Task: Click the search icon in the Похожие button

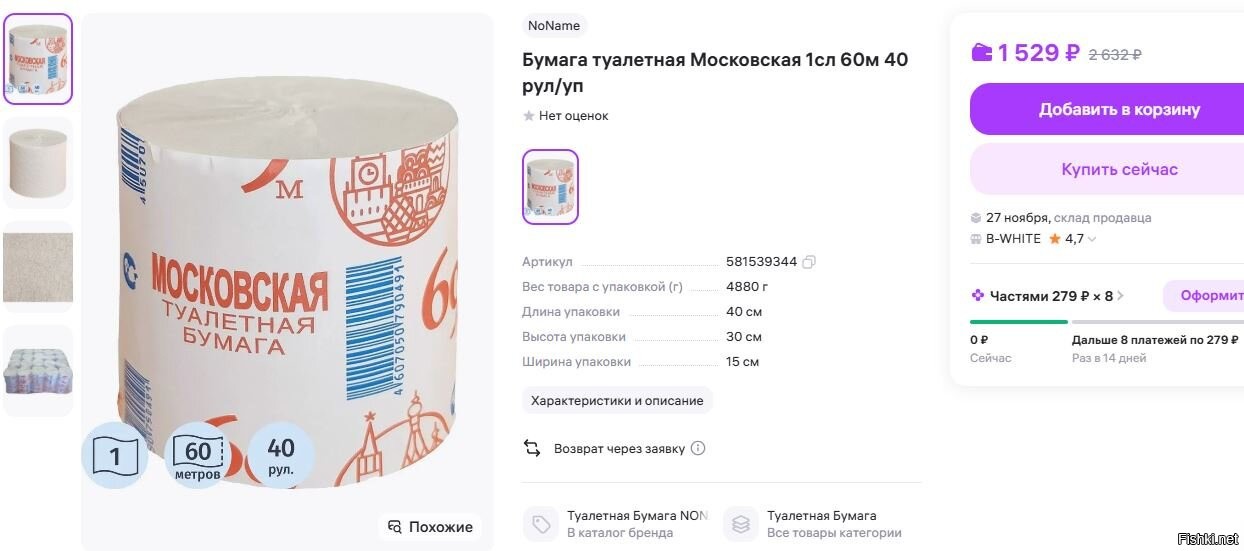Action: click(395, 527)
